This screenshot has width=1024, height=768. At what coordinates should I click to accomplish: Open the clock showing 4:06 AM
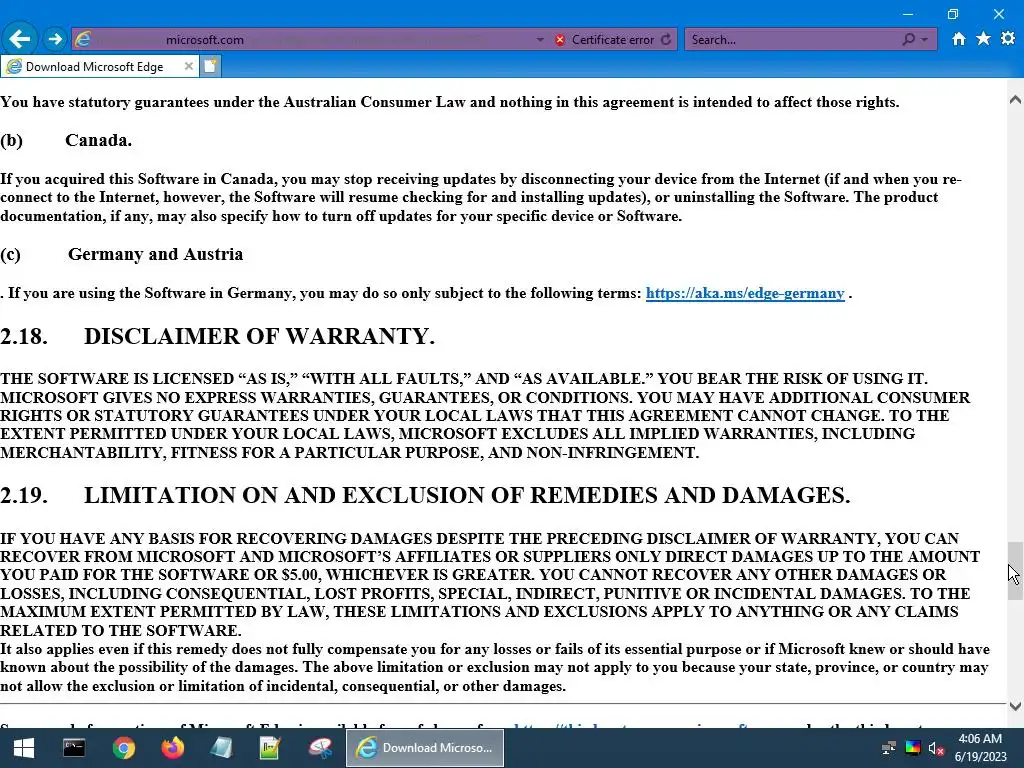click(980, 748)
